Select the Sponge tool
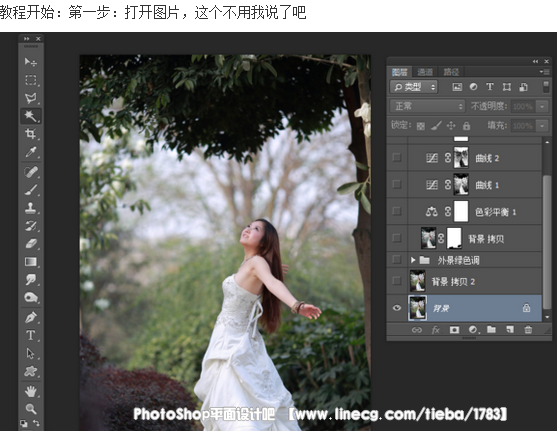 pyautogui.click(x=31, y=297)
